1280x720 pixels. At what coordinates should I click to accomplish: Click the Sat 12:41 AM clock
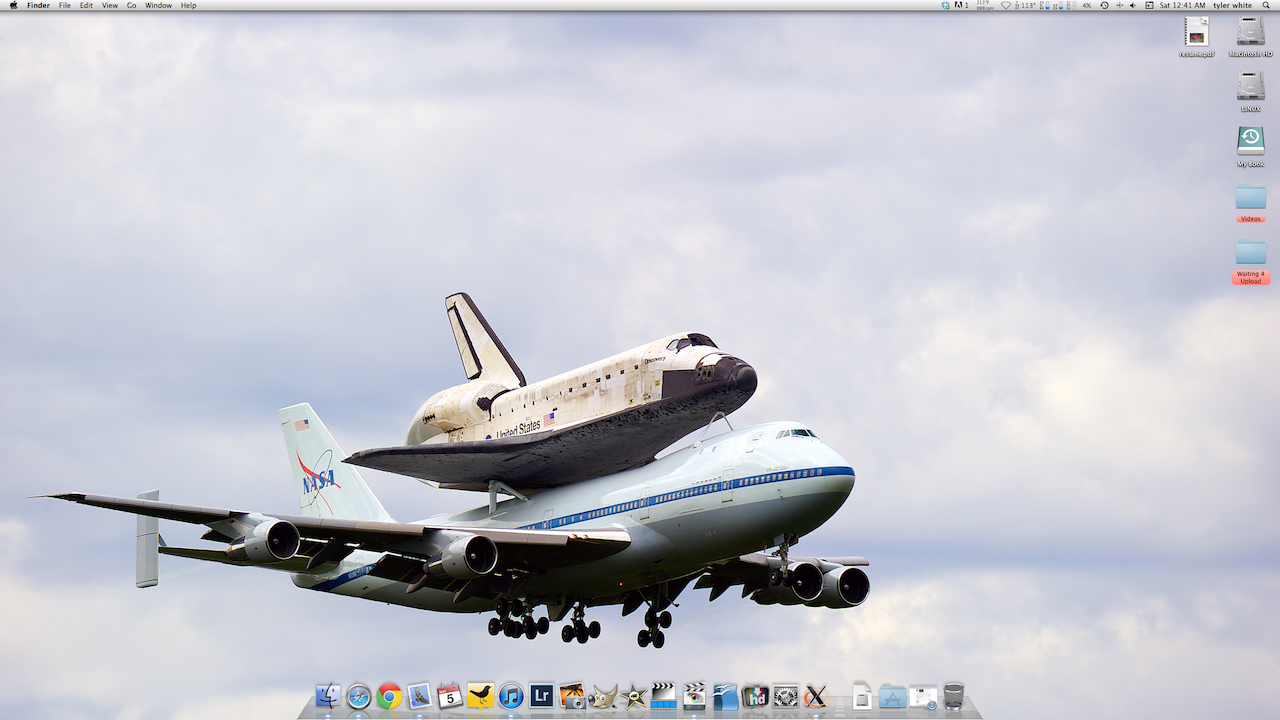point(1182,5)
